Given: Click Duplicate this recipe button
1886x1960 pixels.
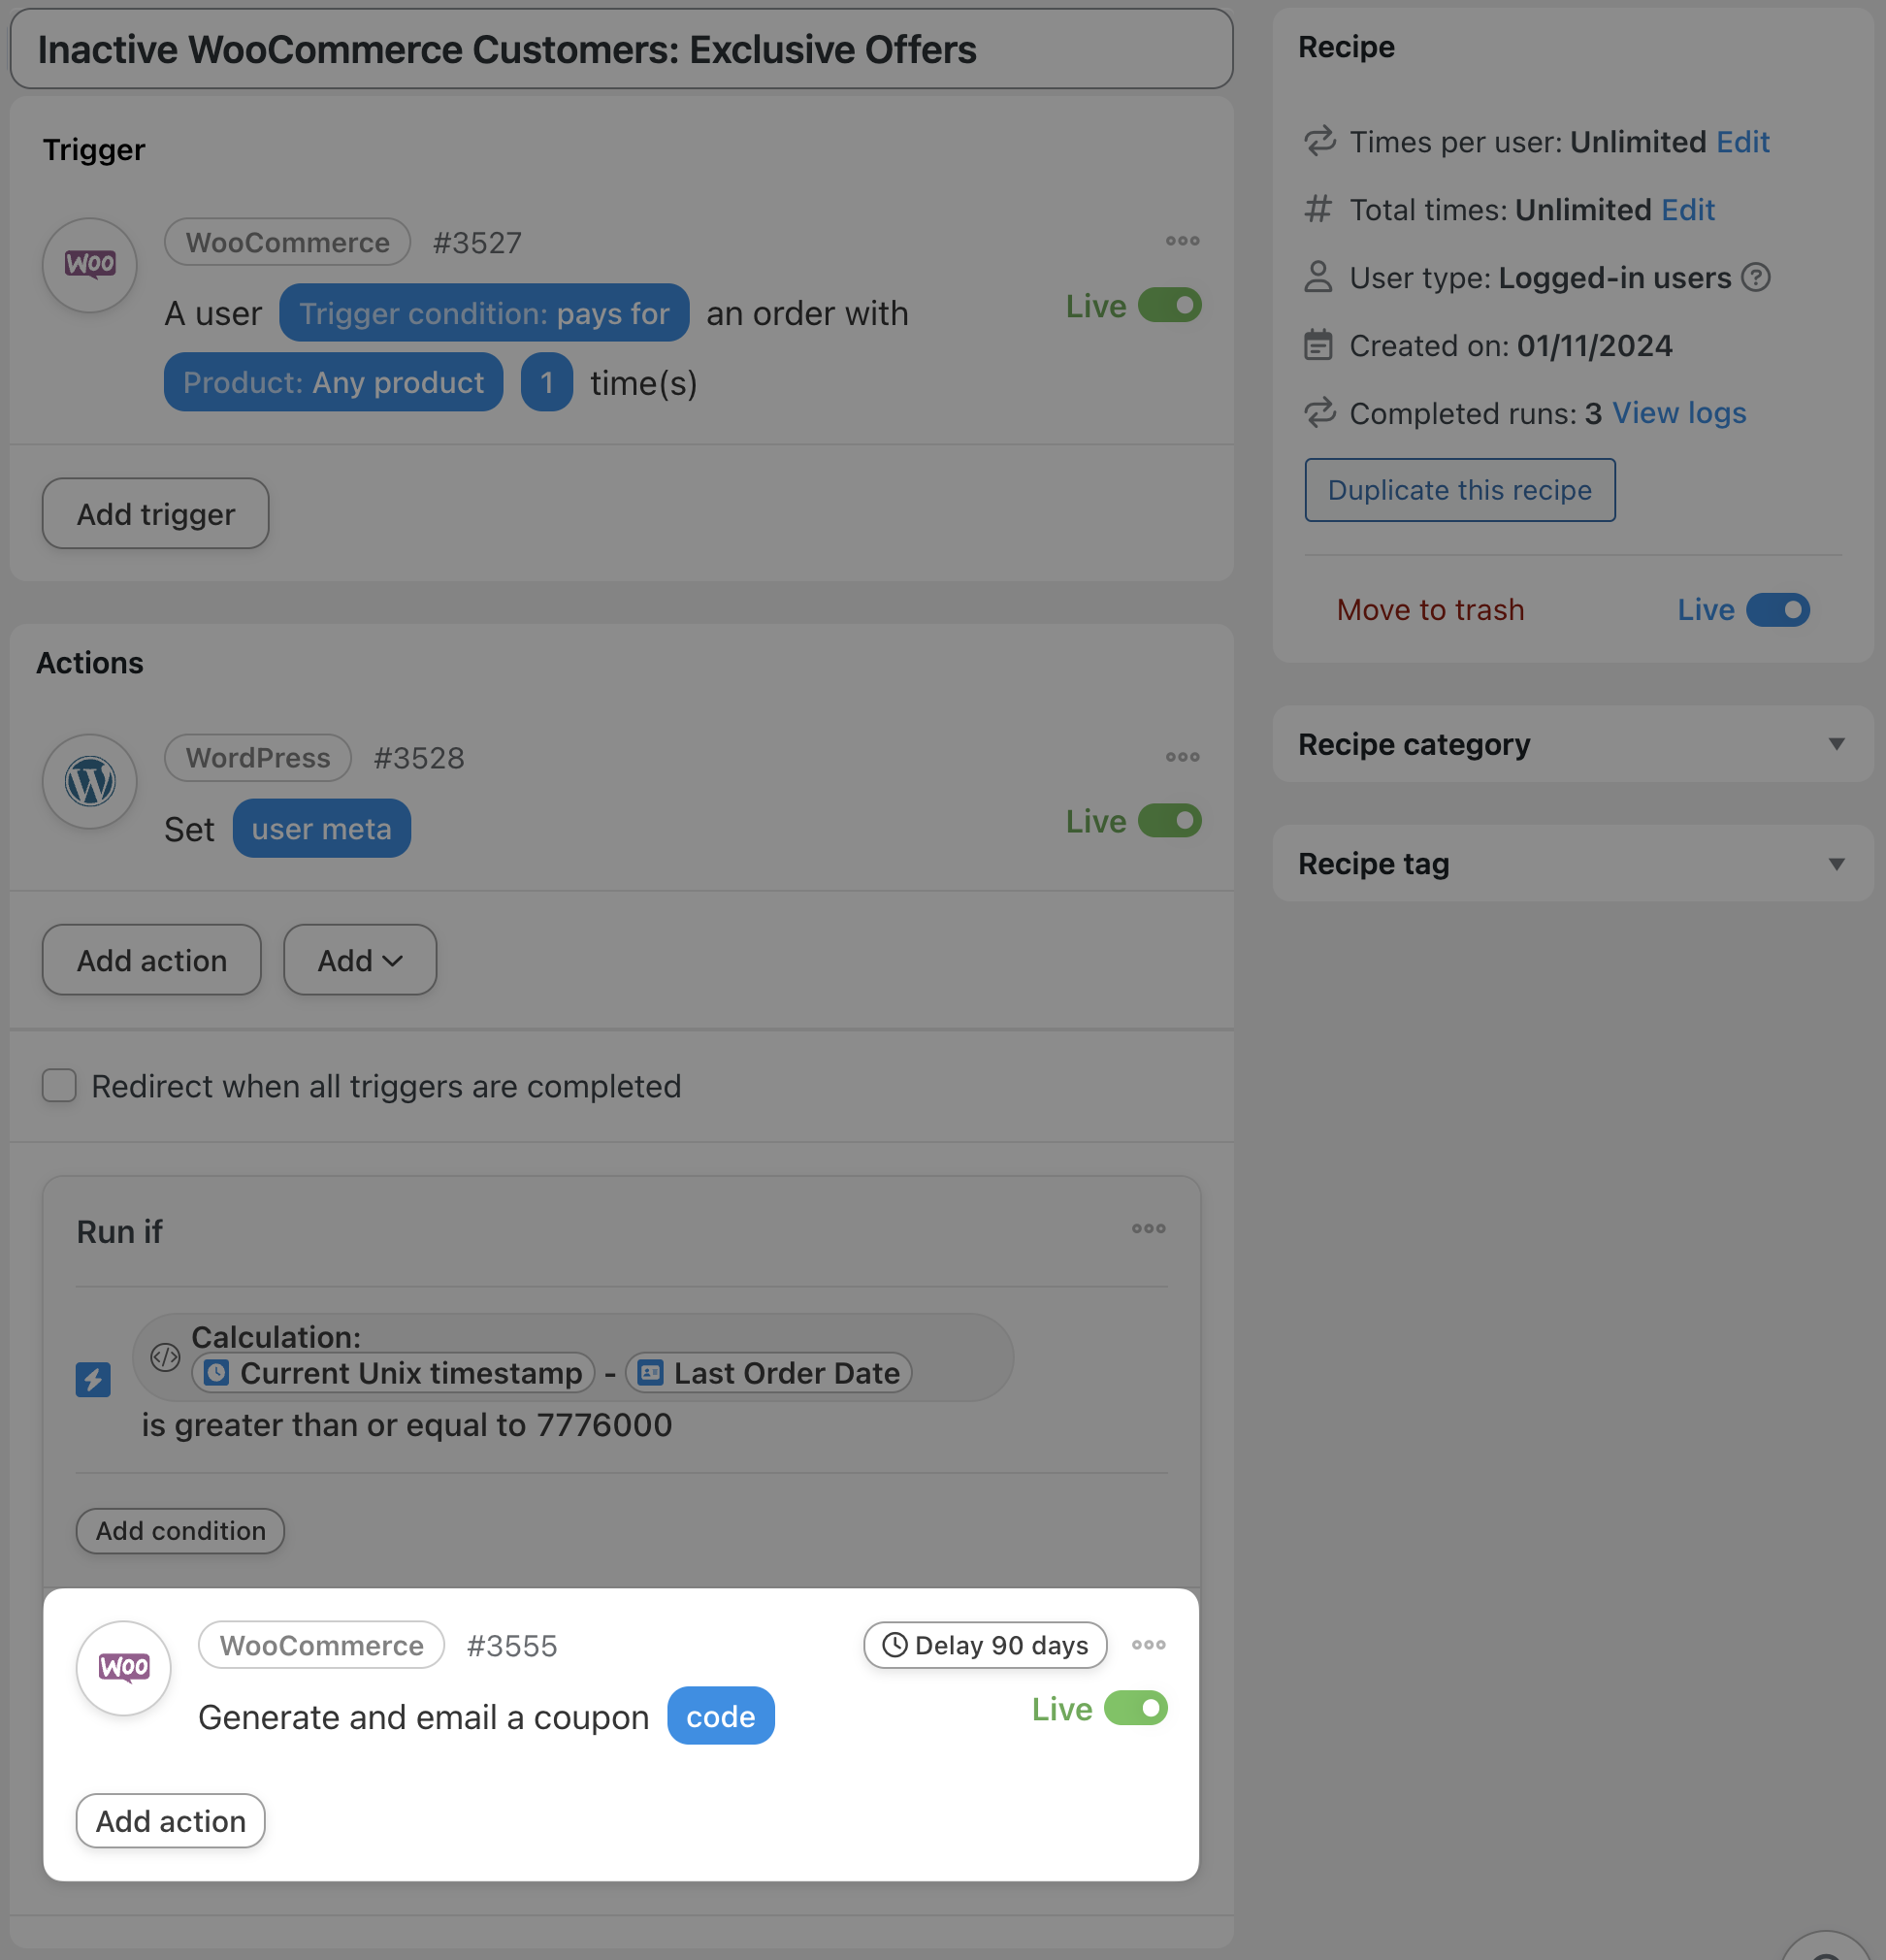Looking at the screenshot, I should [1459, 490].
